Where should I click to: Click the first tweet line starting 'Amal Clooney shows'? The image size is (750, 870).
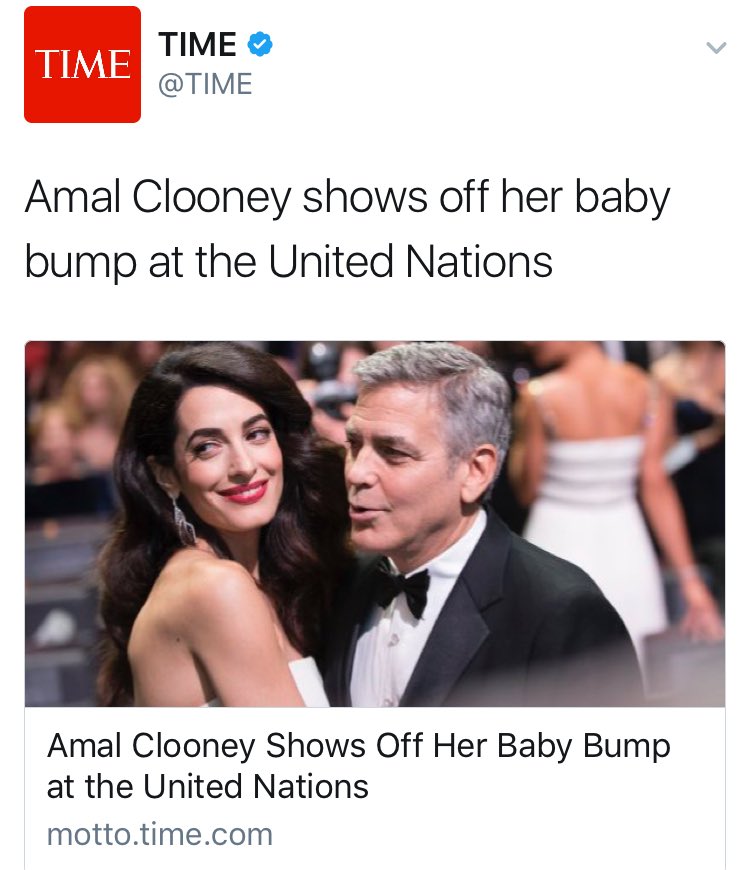(347, 198)
